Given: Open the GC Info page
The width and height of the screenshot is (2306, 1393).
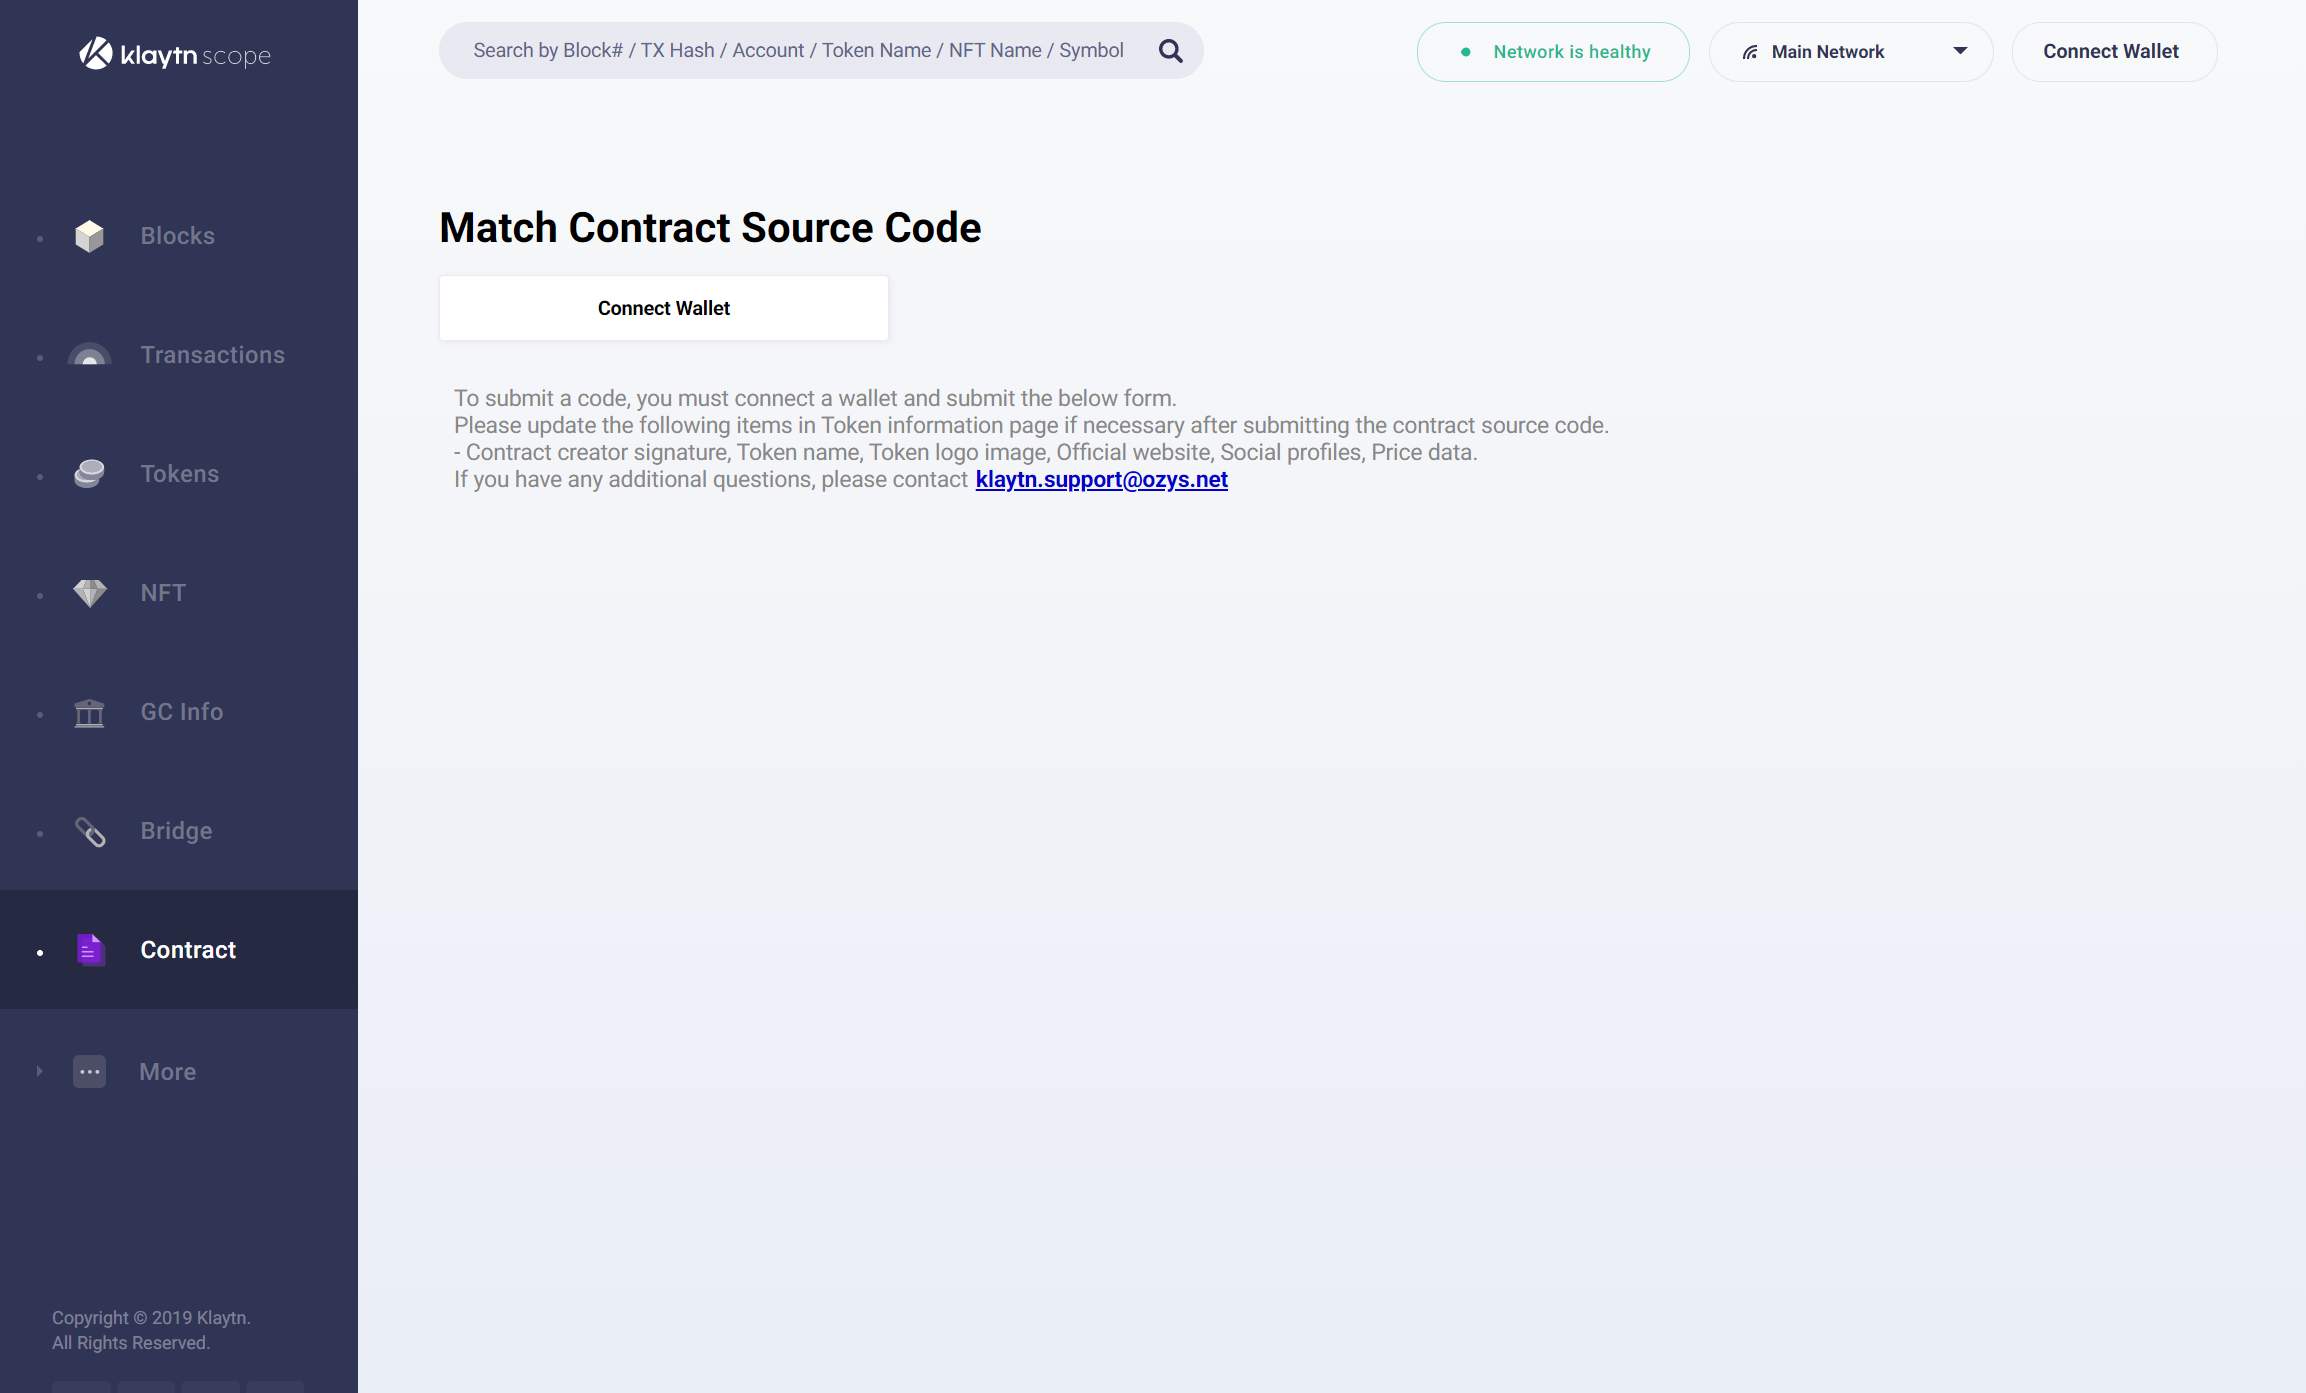Looking at the screenshot, I should point(181,712).
